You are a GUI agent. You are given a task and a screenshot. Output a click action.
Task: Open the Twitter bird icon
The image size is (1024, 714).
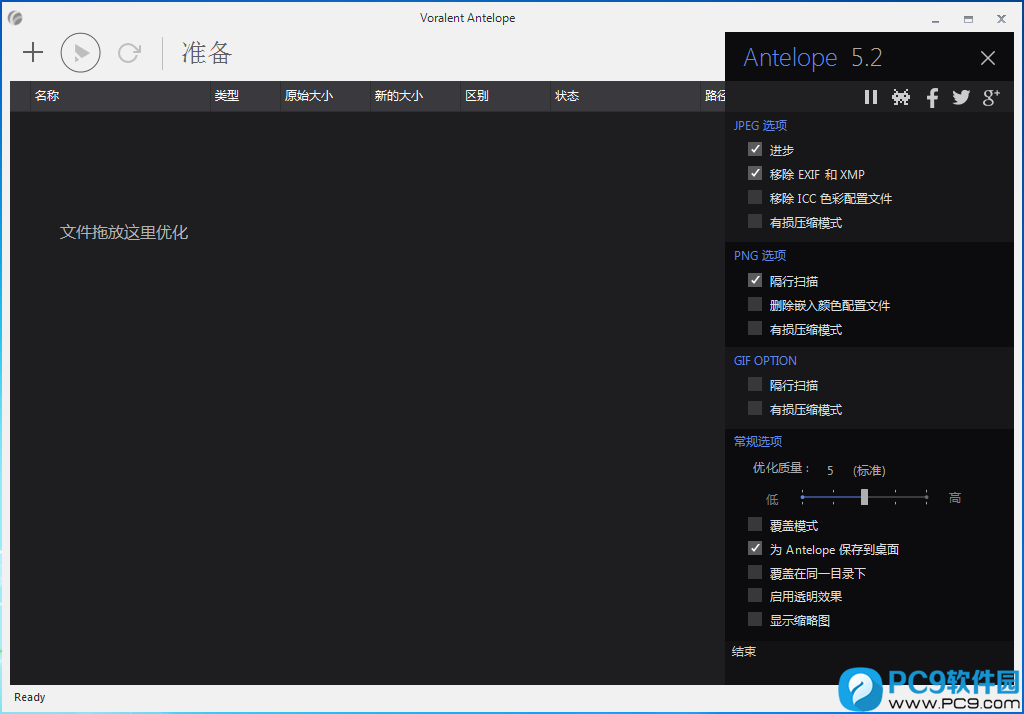click(961, 97)
